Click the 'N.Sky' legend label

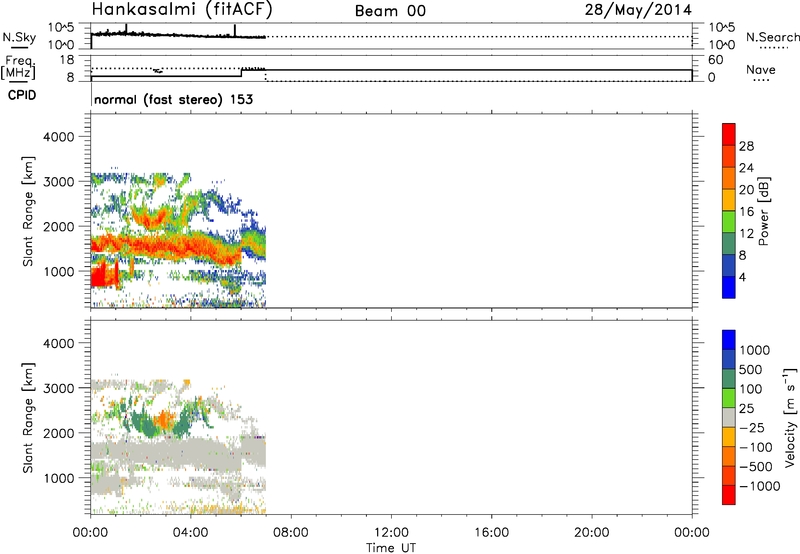pos(19,37)
